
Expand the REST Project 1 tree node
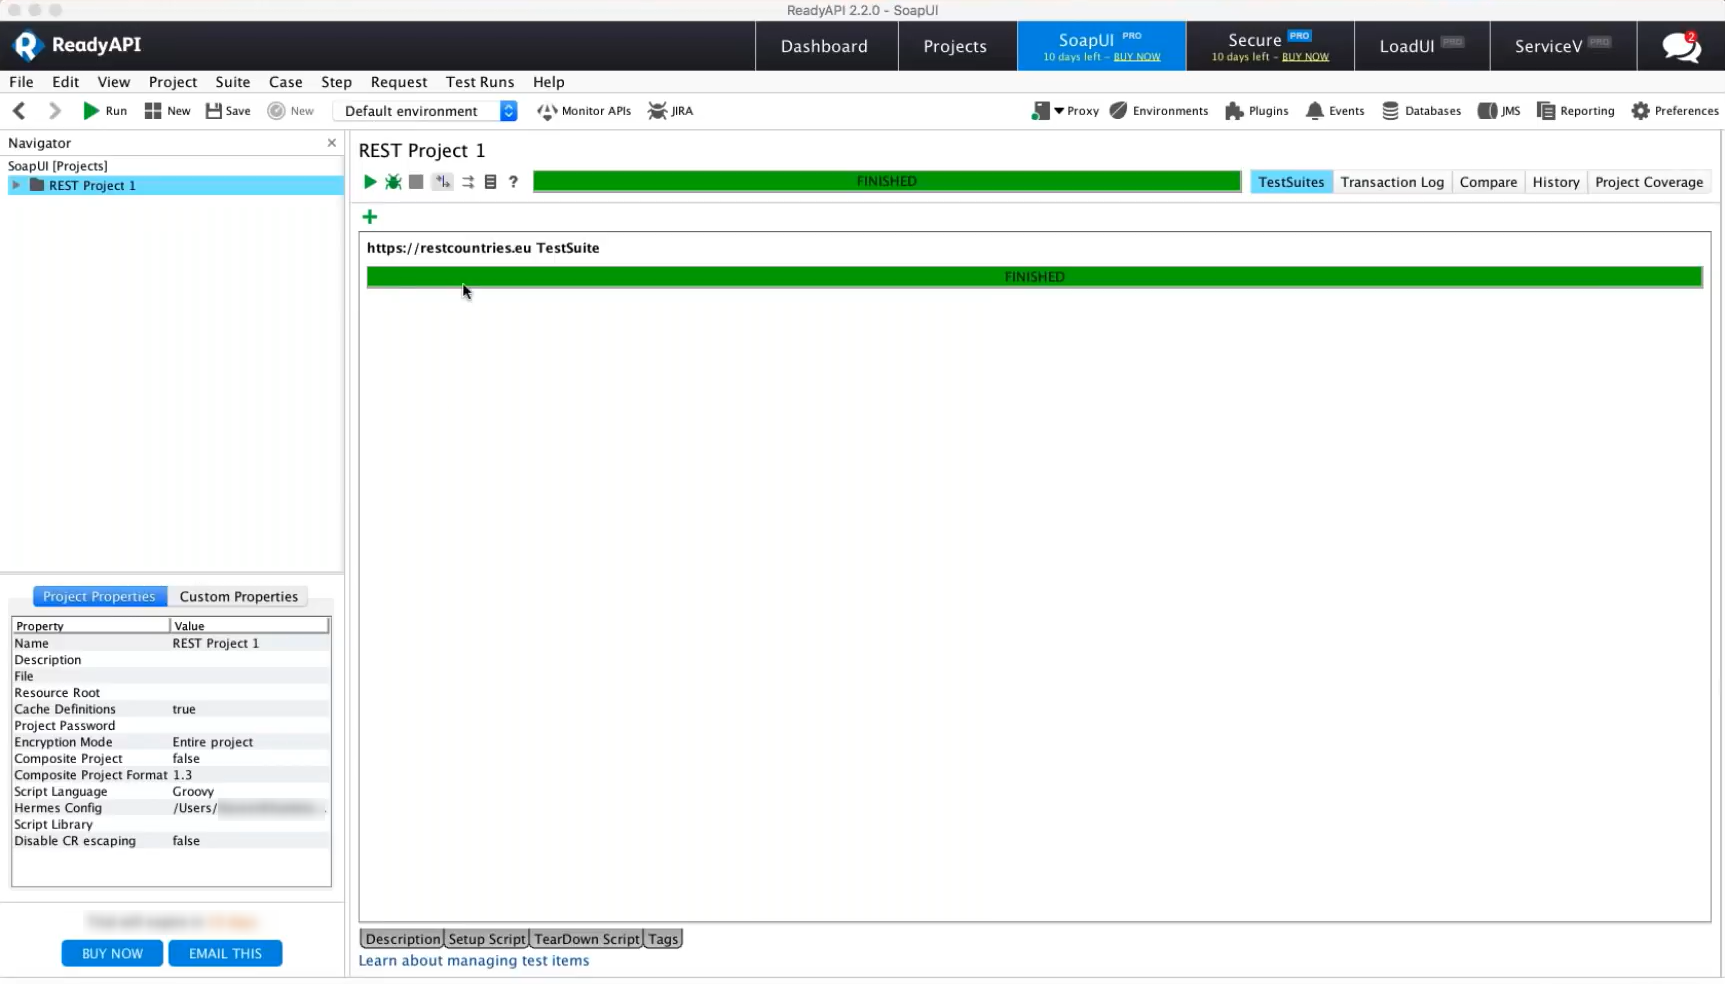coord(16,185)
